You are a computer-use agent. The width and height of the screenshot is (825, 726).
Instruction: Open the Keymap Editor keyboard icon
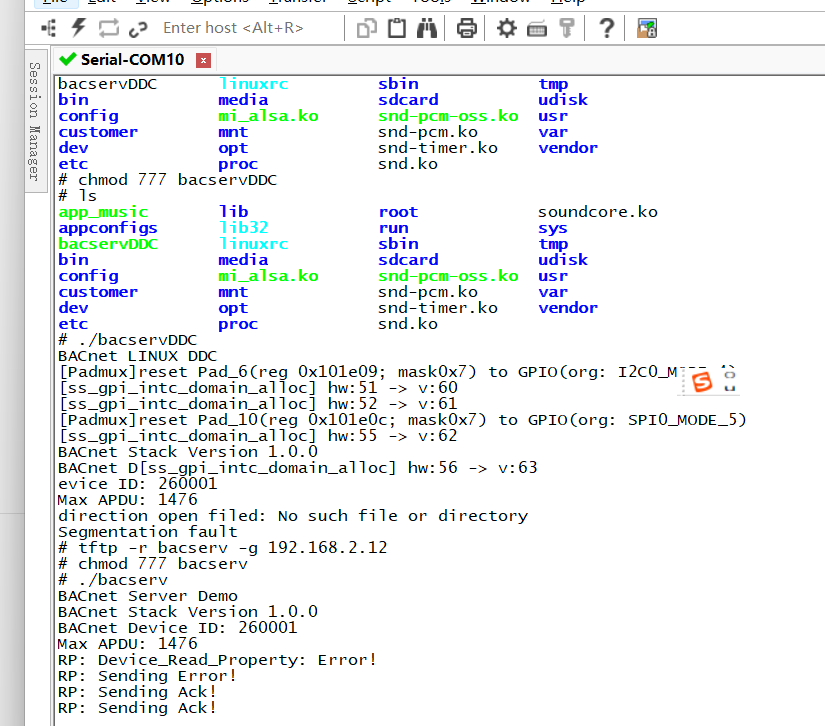coord(537,29)
